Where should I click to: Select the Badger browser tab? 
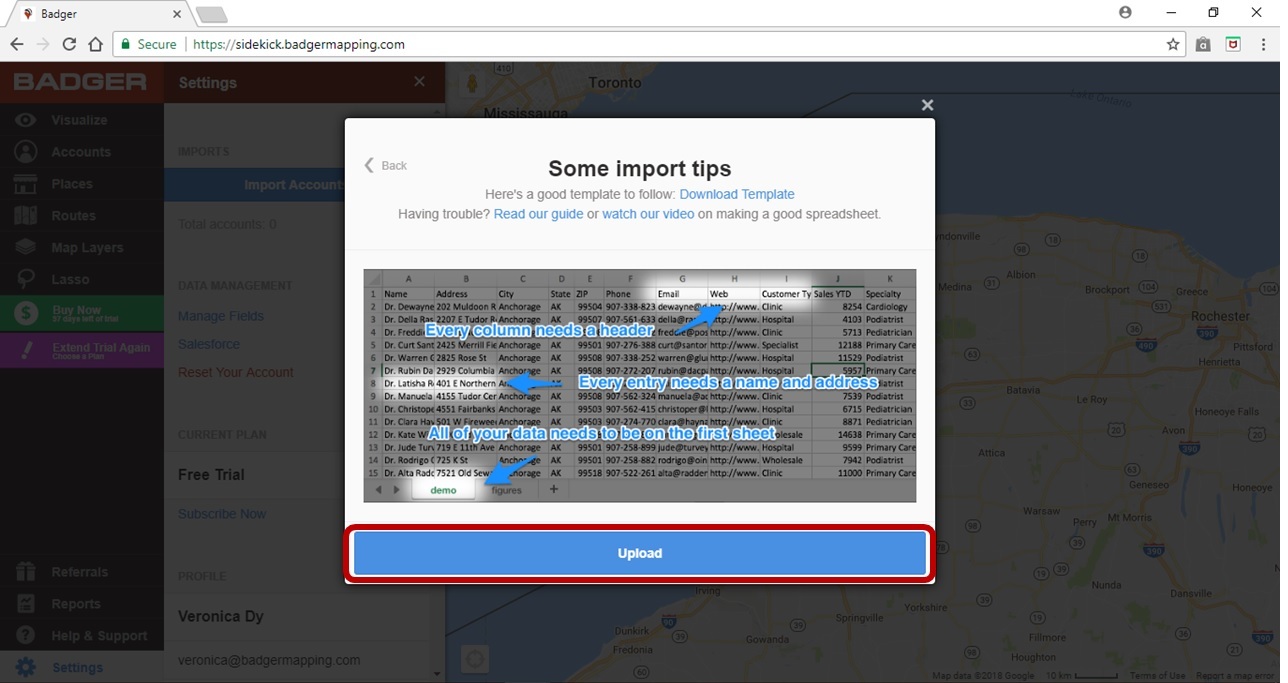98,14
